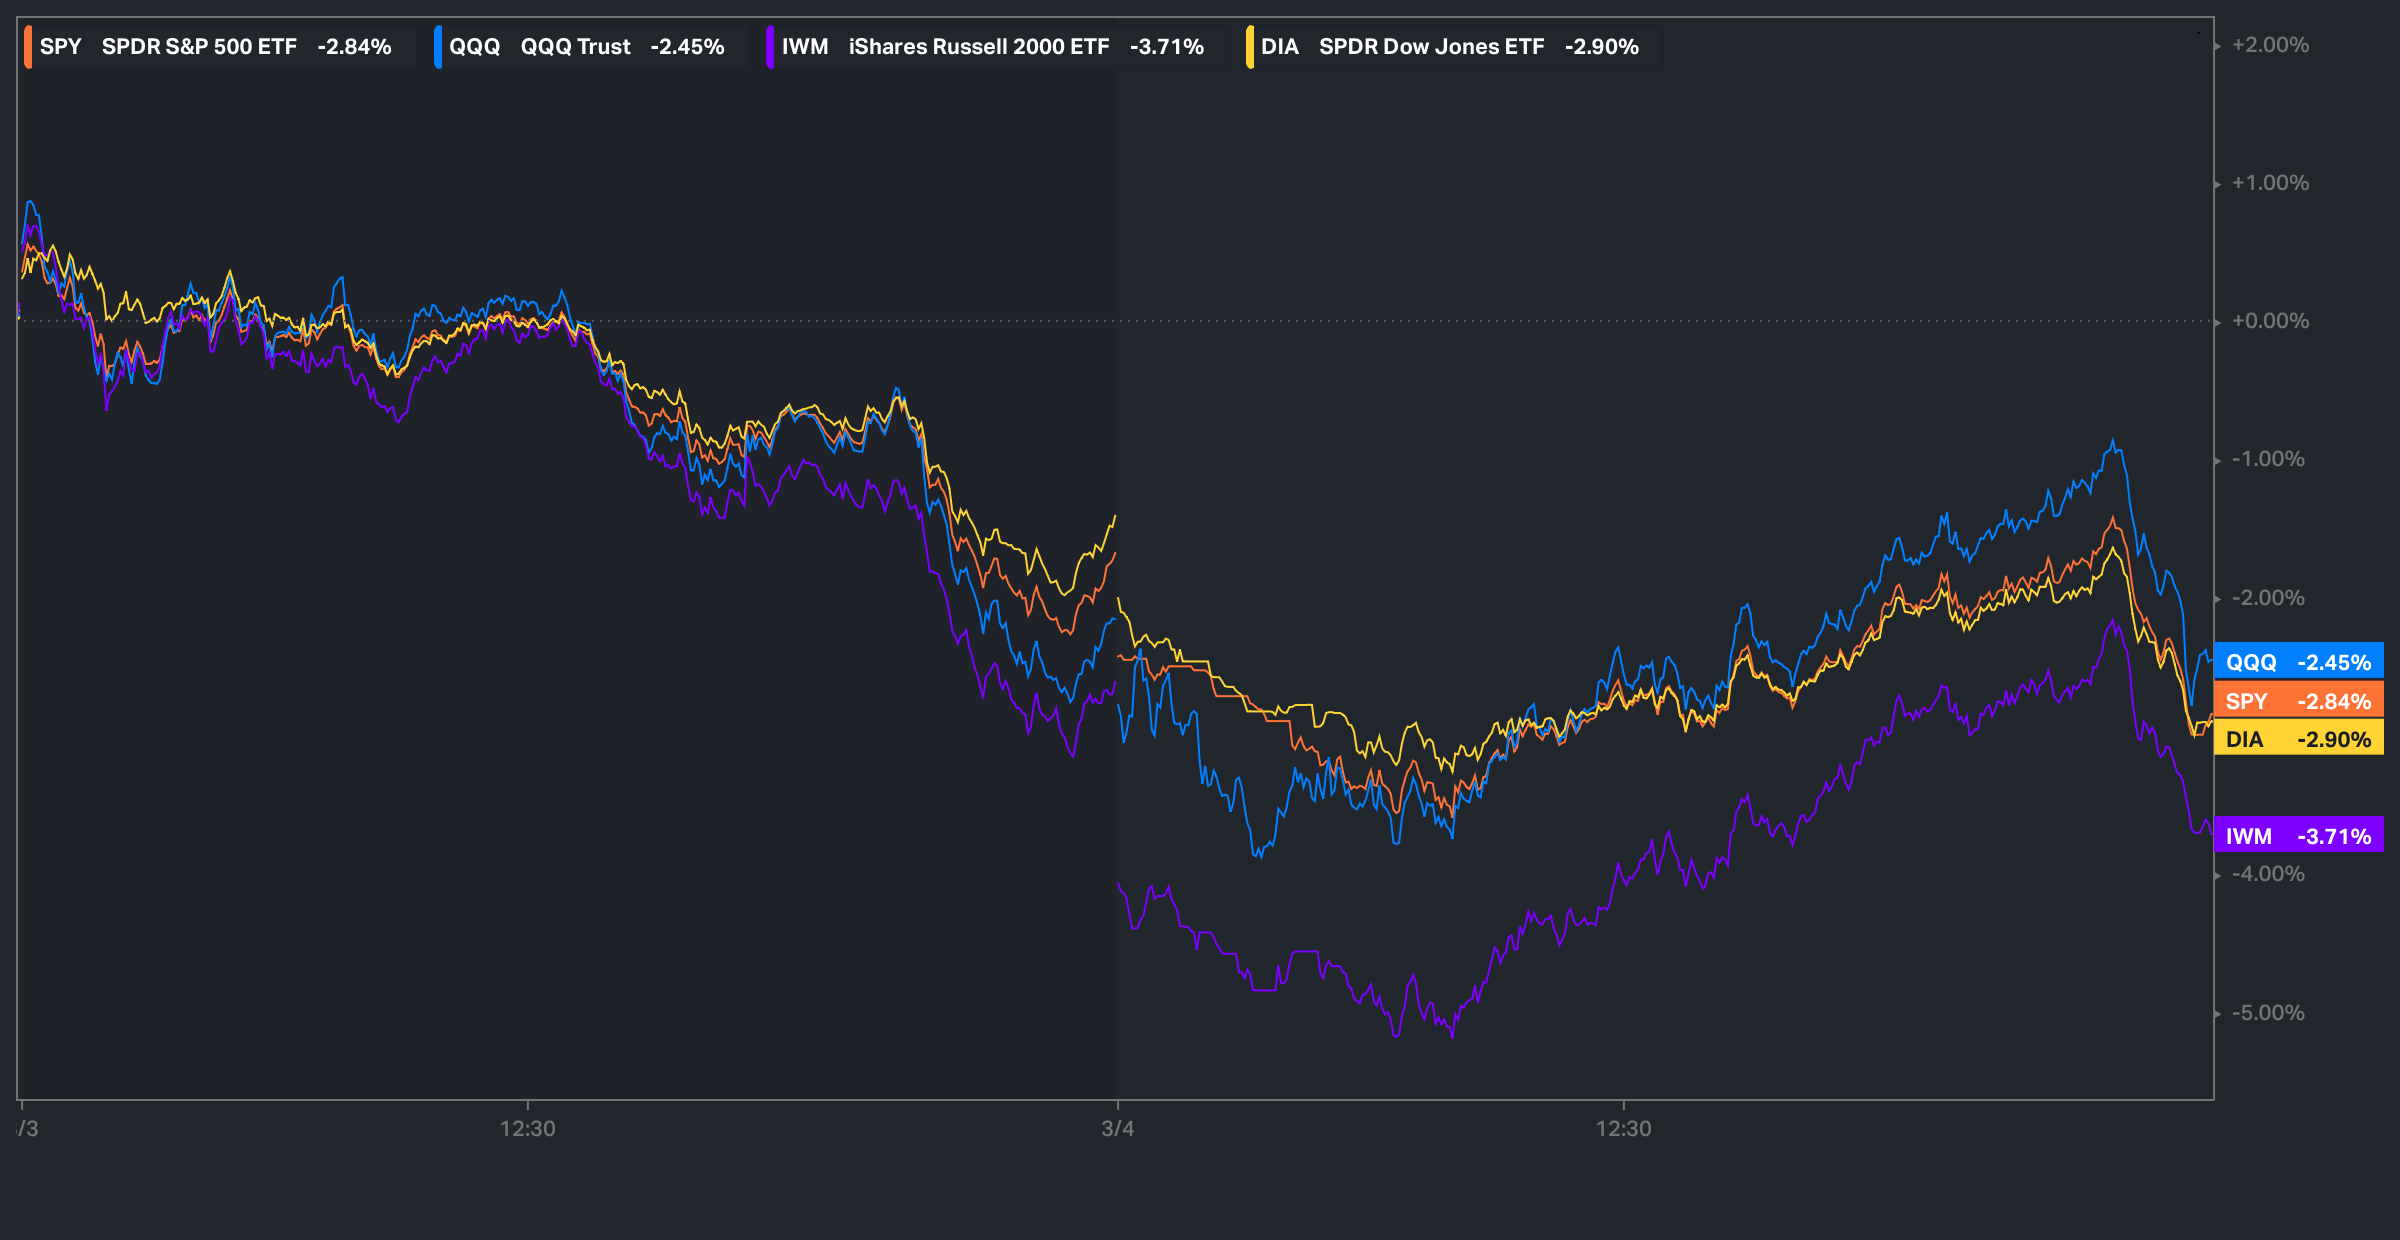This screenshot has height=1240, width=2400.
Task: Click the -4.00% y-axis label
Action: (x=2268, y=874)
